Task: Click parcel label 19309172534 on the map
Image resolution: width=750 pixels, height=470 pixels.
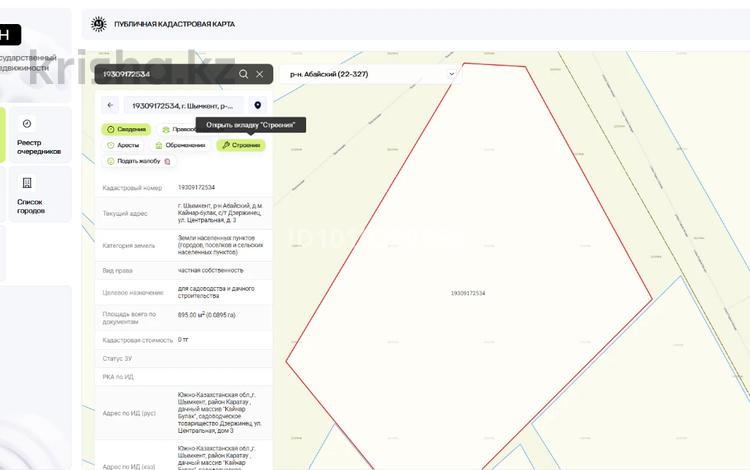Action: [x=468, y=293]
